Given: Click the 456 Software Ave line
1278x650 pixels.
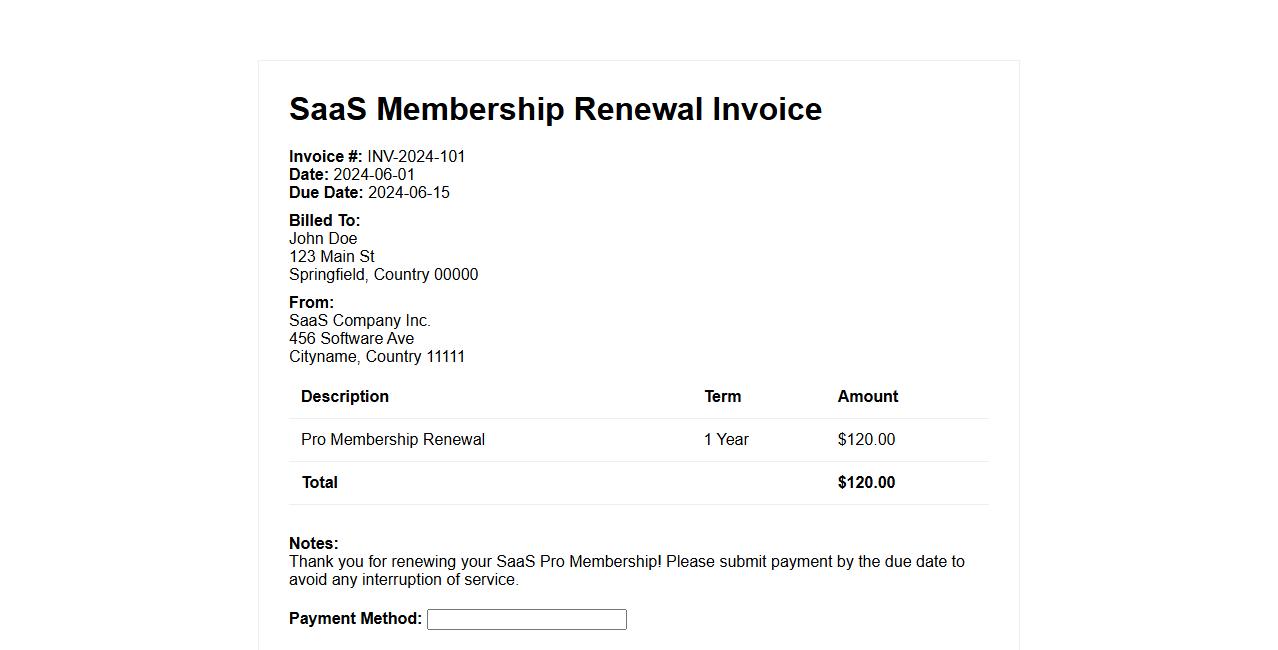Looking at the screenshot, I should [x=351, y=338].
